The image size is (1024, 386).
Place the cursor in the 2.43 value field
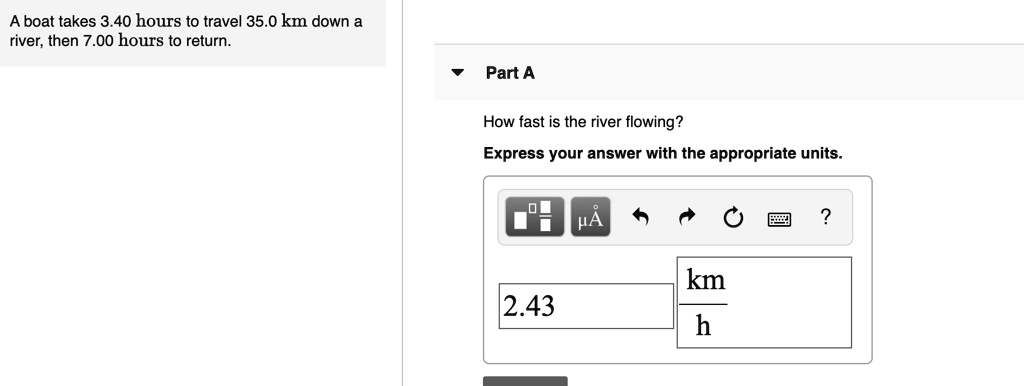coord(586,306)
